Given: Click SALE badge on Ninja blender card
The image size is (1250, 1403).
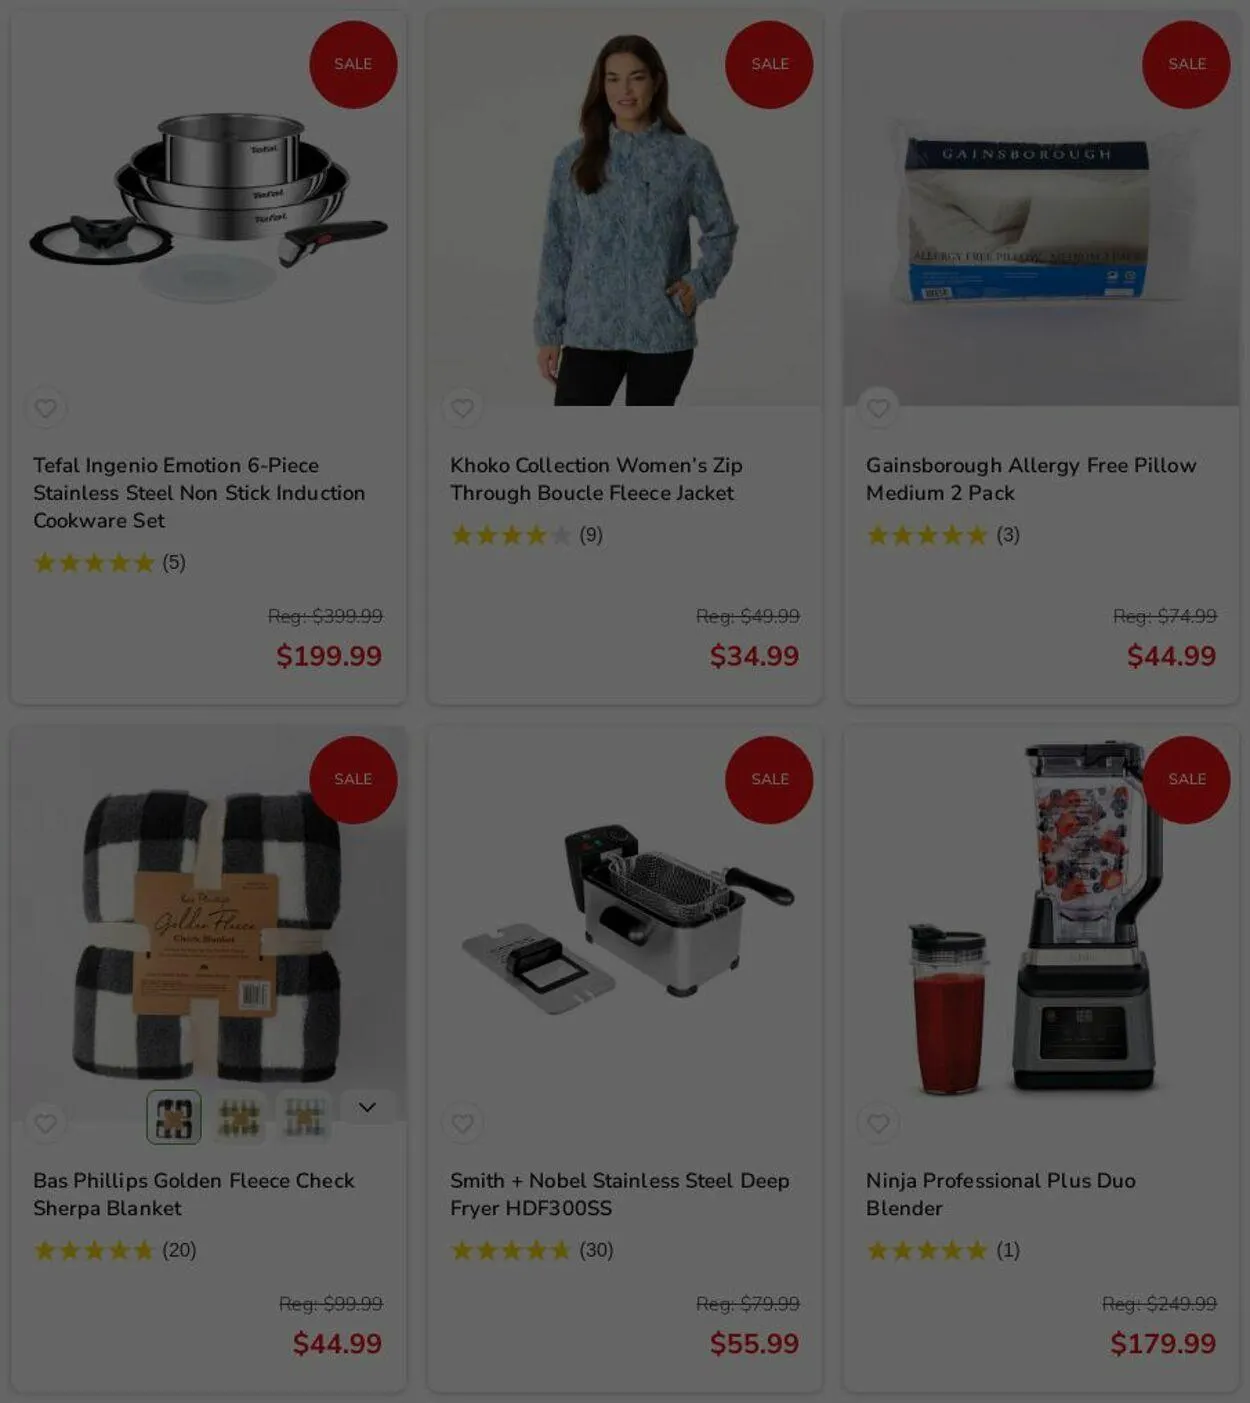Looking at the screenshot, I should click(1187, 779).
